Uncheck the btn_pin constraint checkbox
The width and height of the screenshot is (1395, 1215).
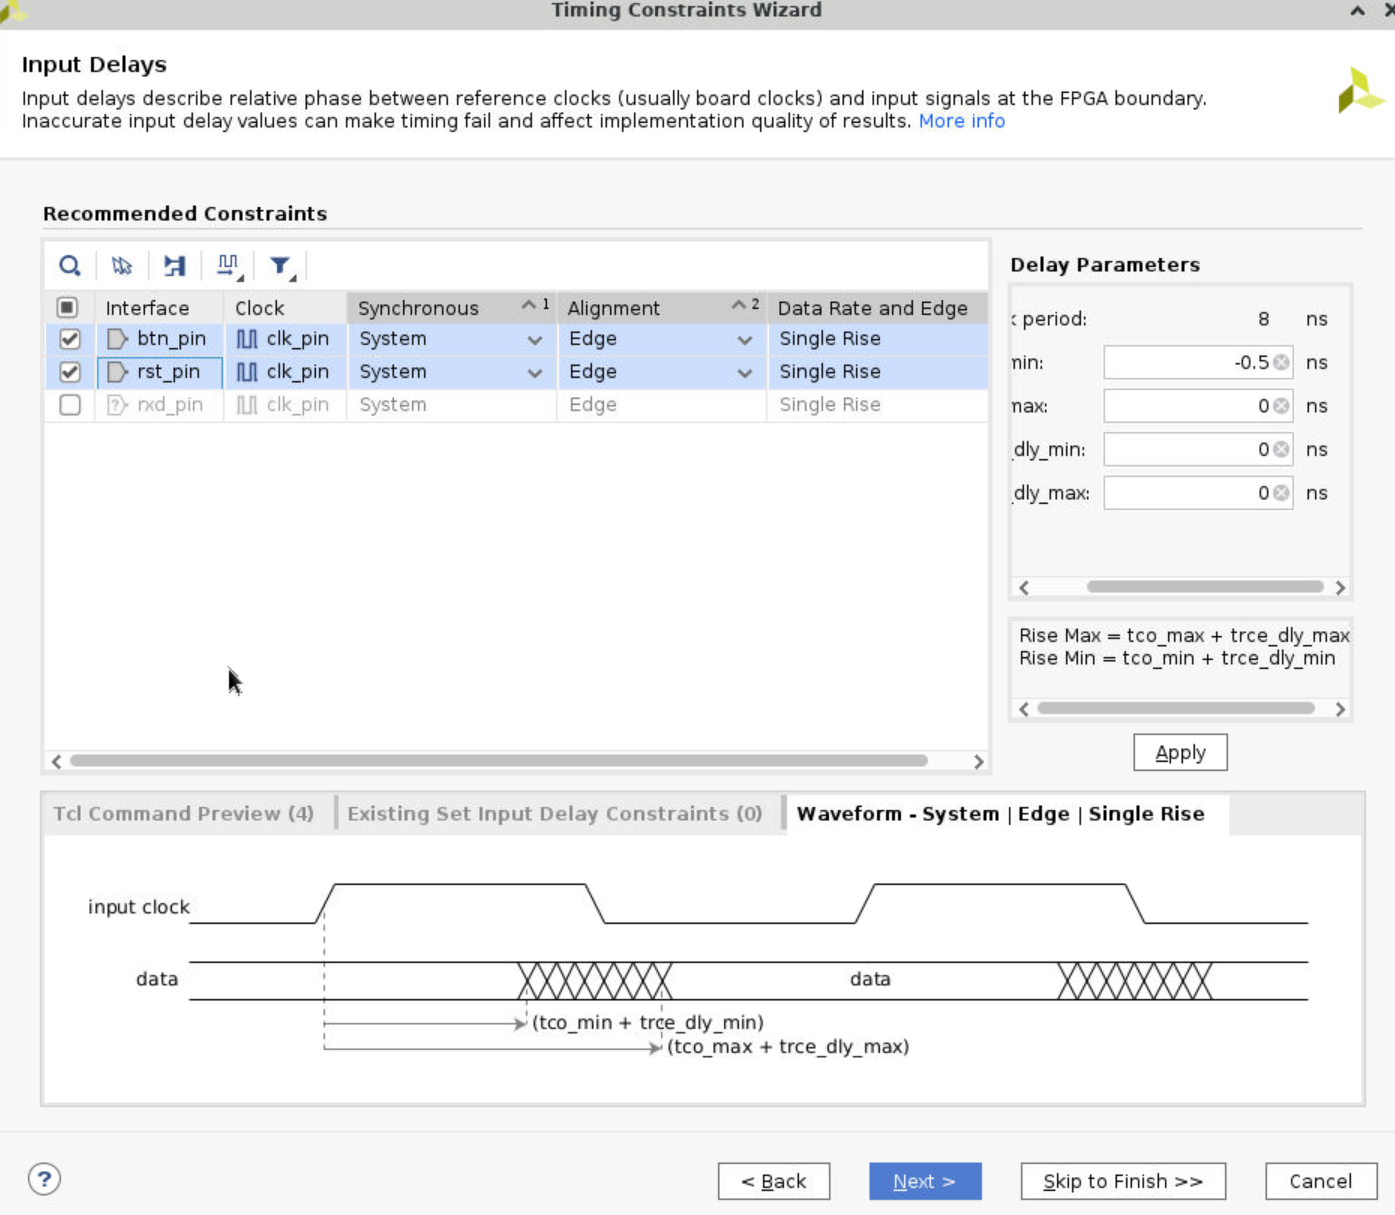point(69,339)
